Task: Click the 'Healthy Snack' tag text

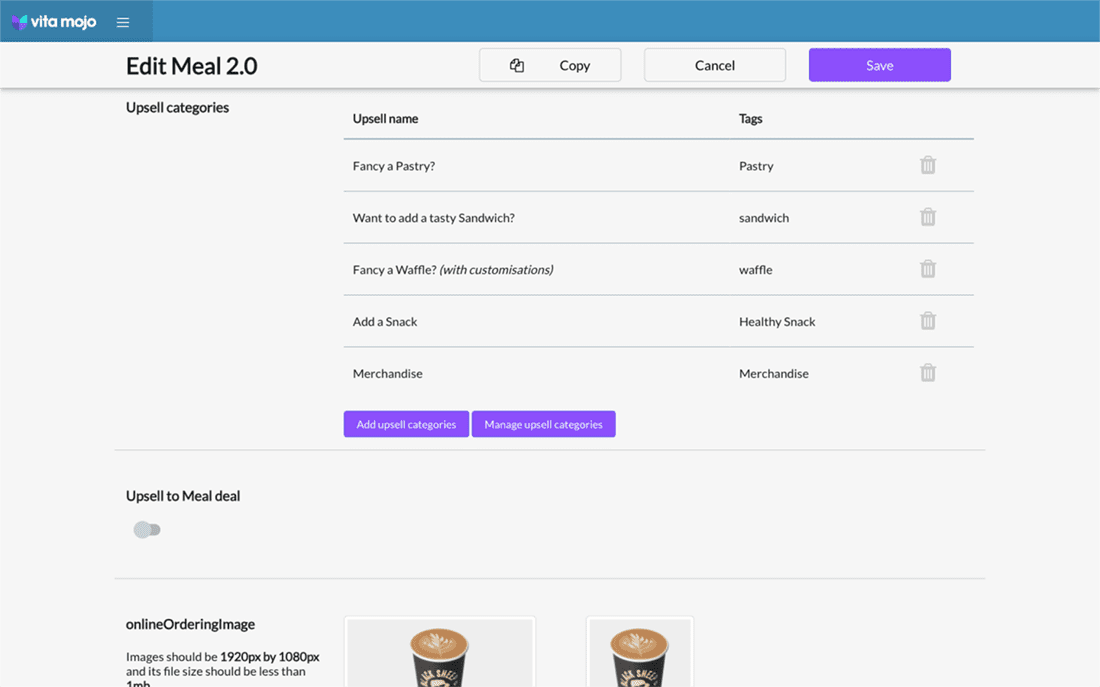Action: pos(777,322)
